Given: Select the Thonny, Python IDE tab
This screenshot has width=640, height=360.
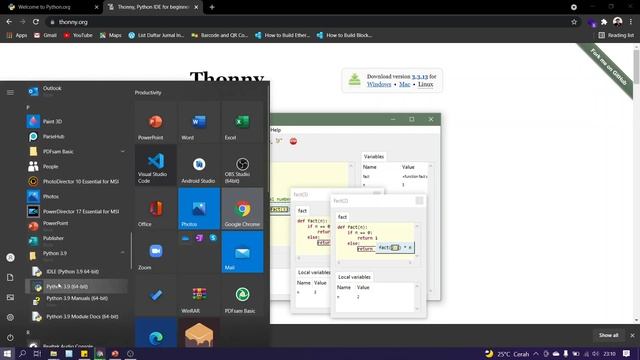Looking at the screenshot, I should click(x=153, y=7).
